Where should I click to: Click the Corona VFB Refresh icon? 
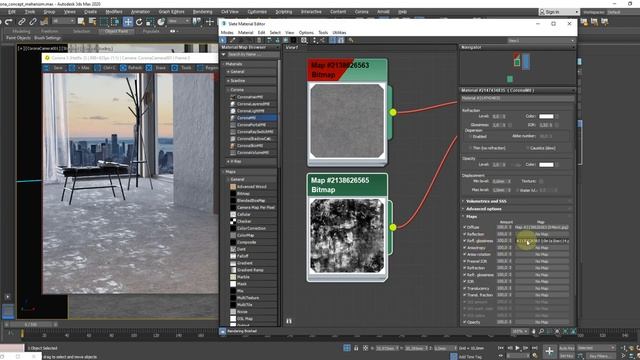(123, 68)
